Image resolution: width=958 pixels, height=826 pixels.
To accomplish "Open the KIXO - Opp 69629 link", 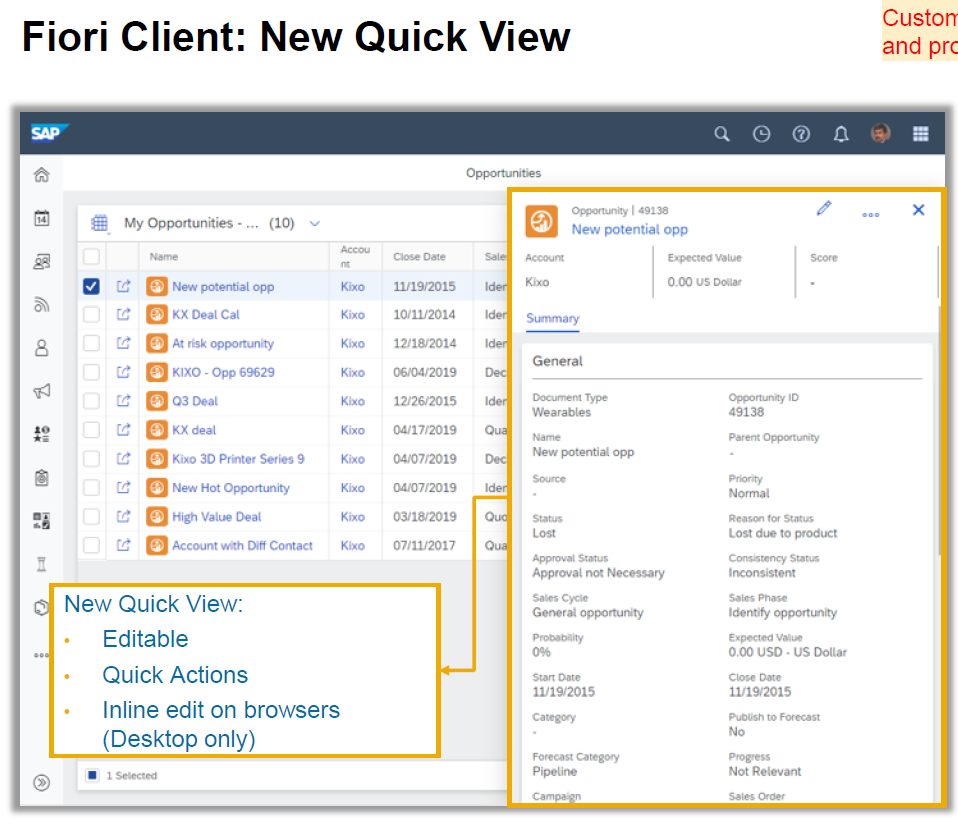I will (224, 372).
